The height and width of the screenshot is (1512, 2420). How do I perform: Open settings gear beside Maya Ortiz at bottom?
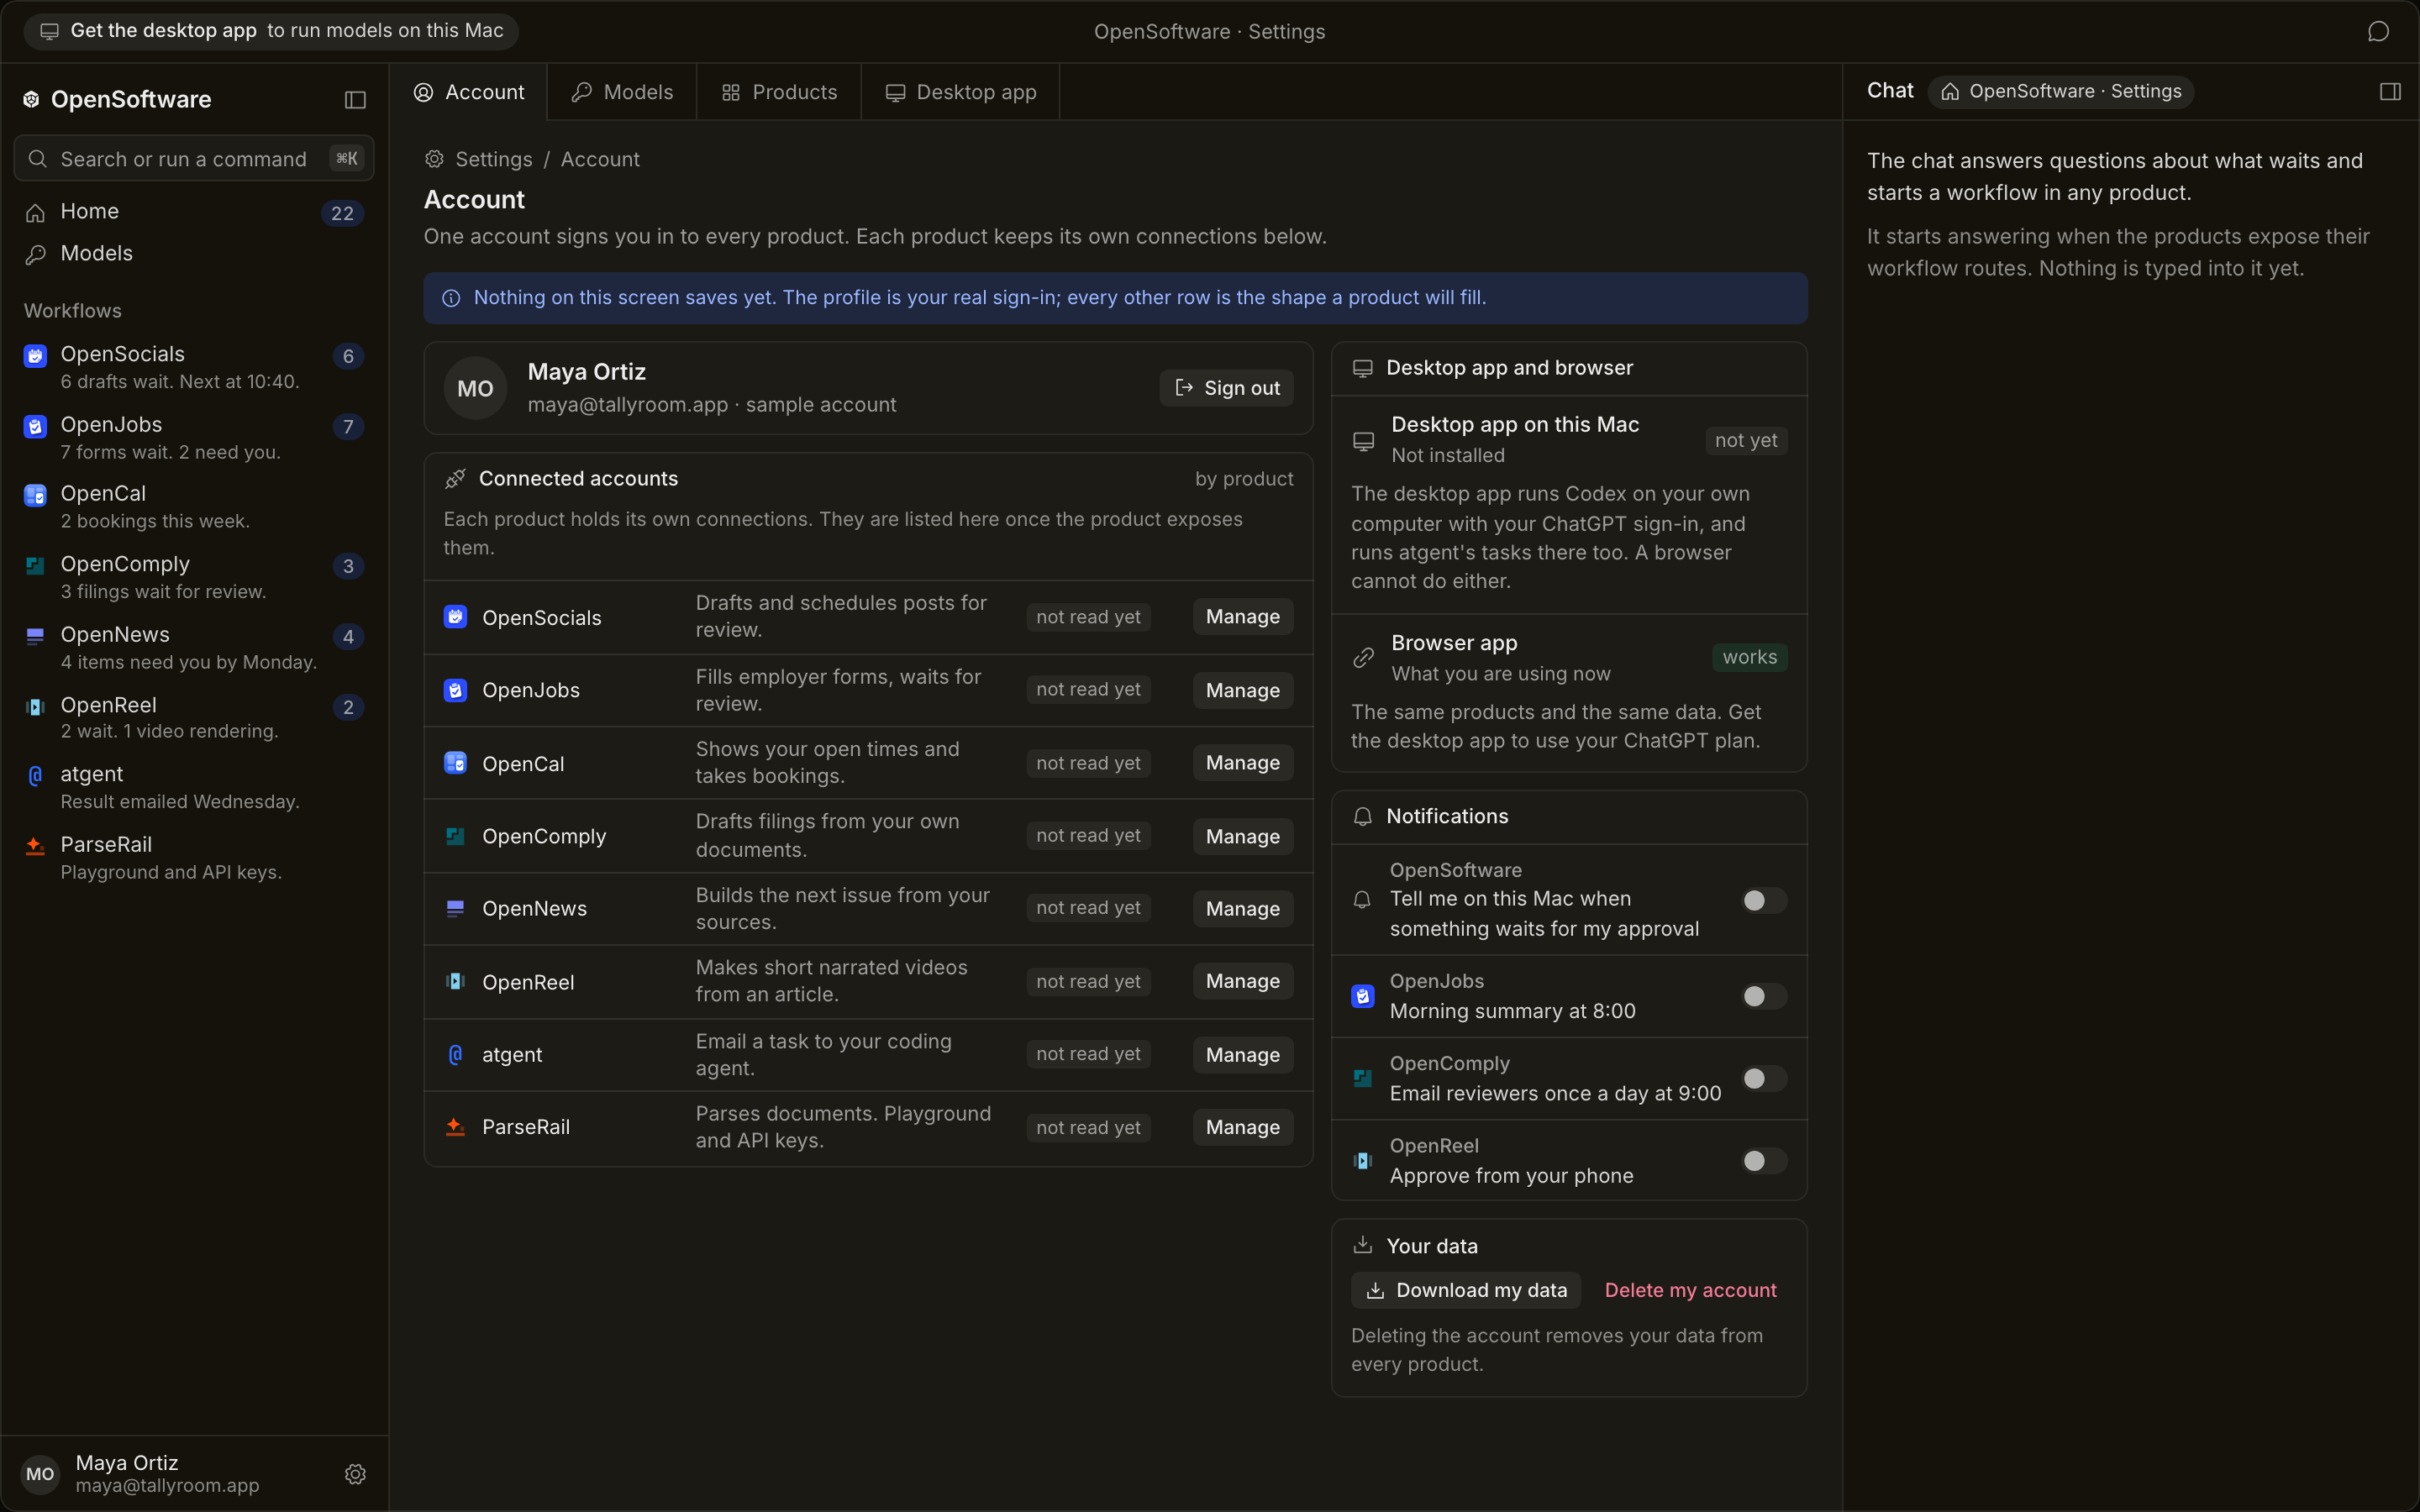pyautogui.click(x=355, y=1474)
